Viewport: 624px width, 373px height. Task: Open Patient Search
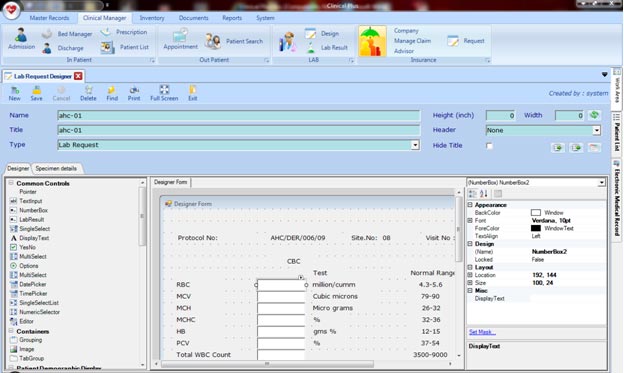234,41
